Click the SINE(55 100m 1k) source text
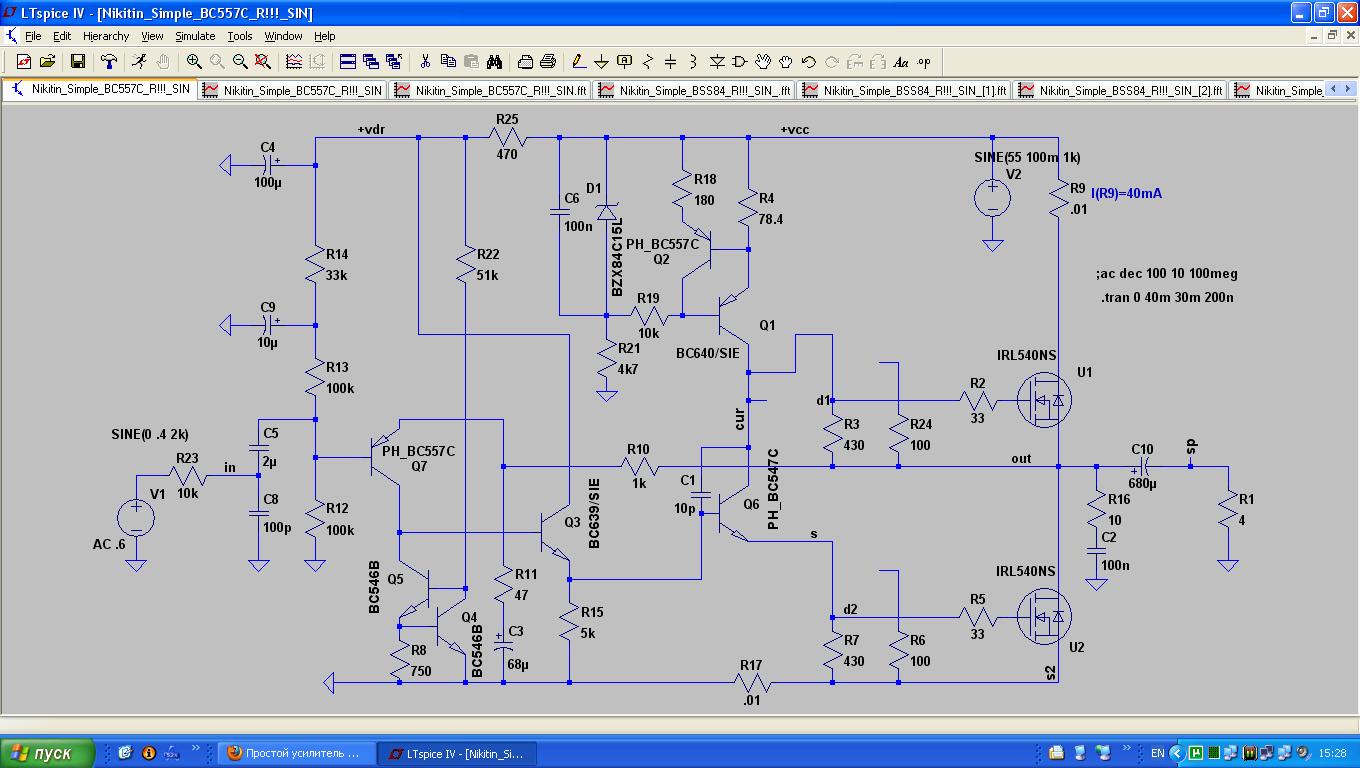This screenshot has height=768, width=1360. pyautogui.click(x=1027, y=158)
